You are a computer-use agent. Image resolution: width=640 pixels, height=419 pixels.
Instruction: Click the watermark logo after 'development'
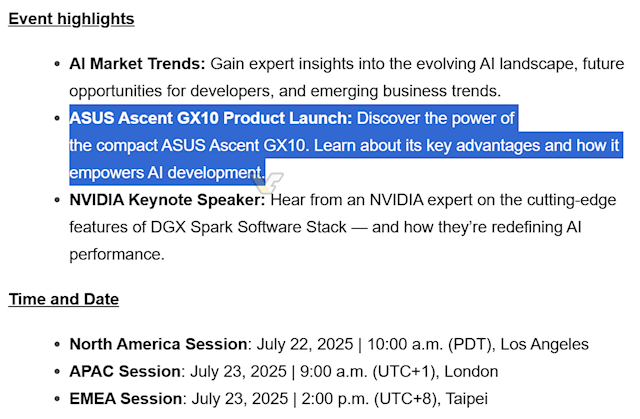click(x=268, y=182)
